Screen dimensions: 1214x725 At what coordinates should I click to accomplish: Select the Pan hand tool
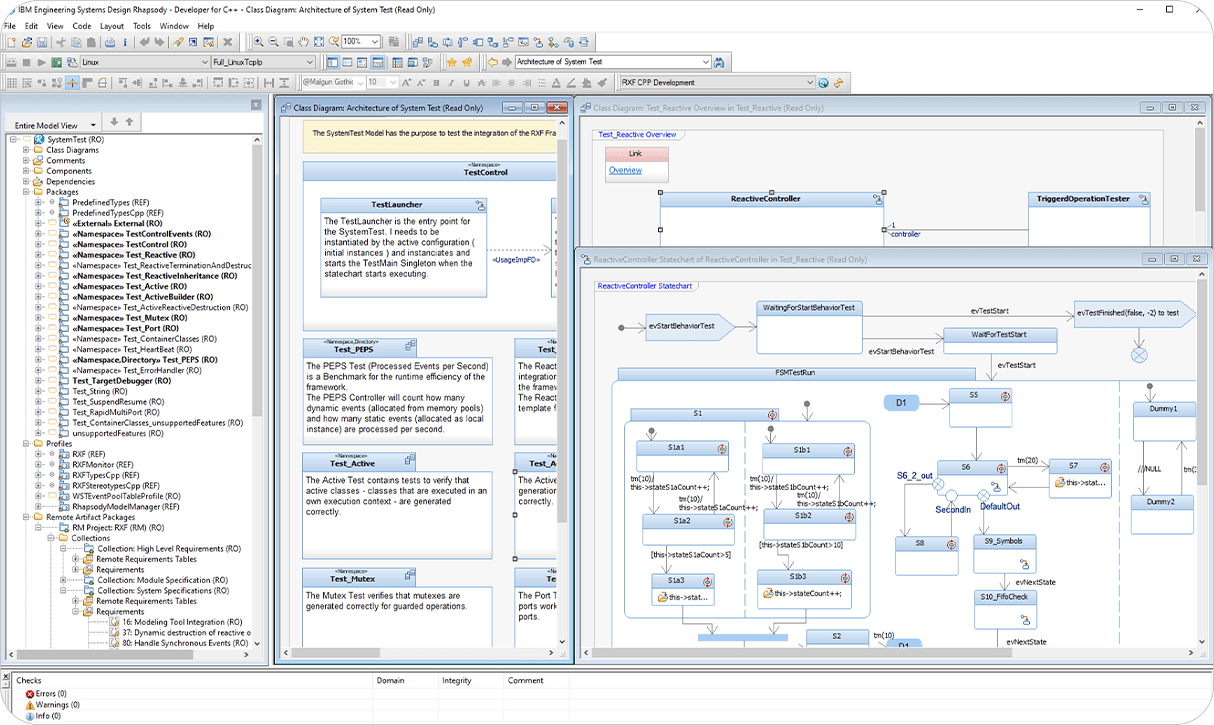pyautogui.click(x=303, y=42)
